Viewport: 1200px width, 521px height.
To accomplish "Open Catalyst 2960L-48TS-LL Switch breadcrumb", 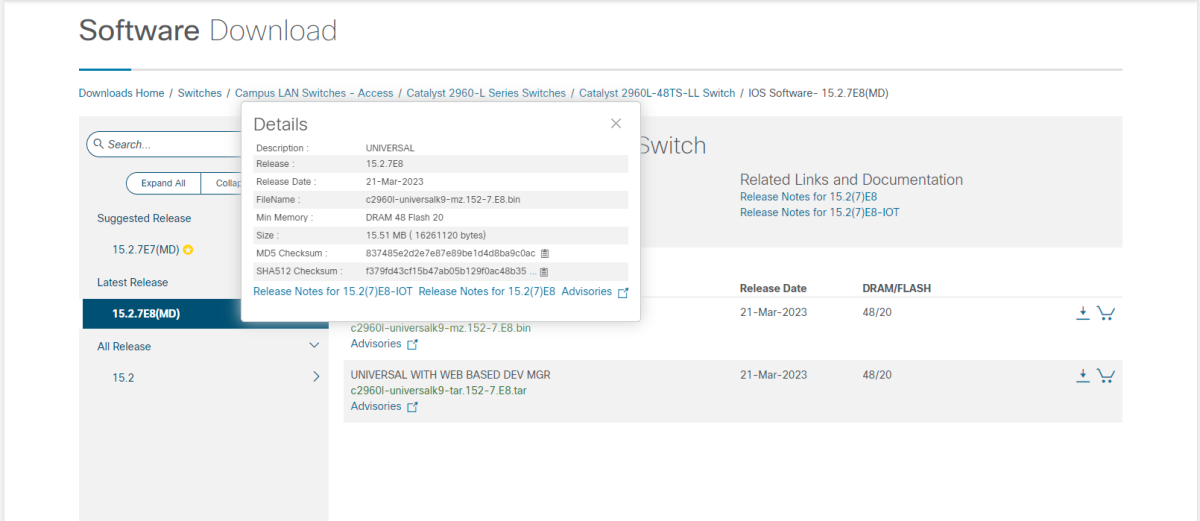I will [x=657, y=93].
